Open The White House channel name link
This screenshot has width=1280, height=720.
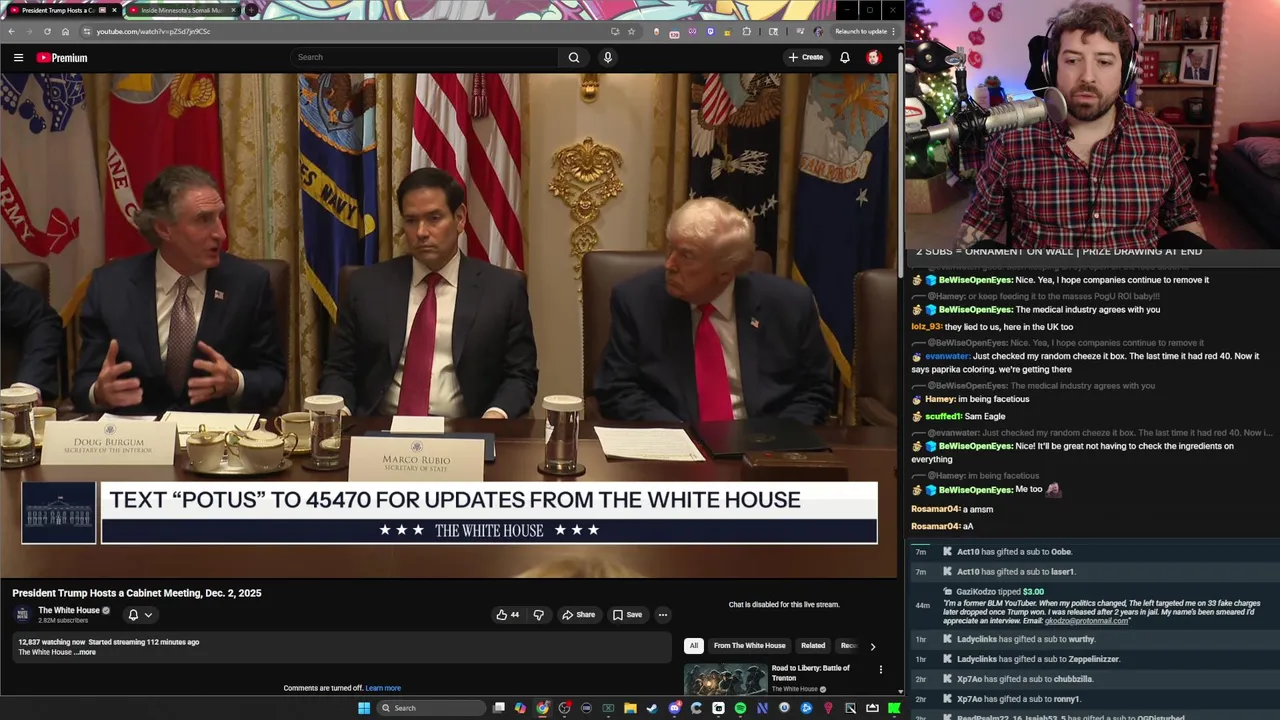pos(69,610)
